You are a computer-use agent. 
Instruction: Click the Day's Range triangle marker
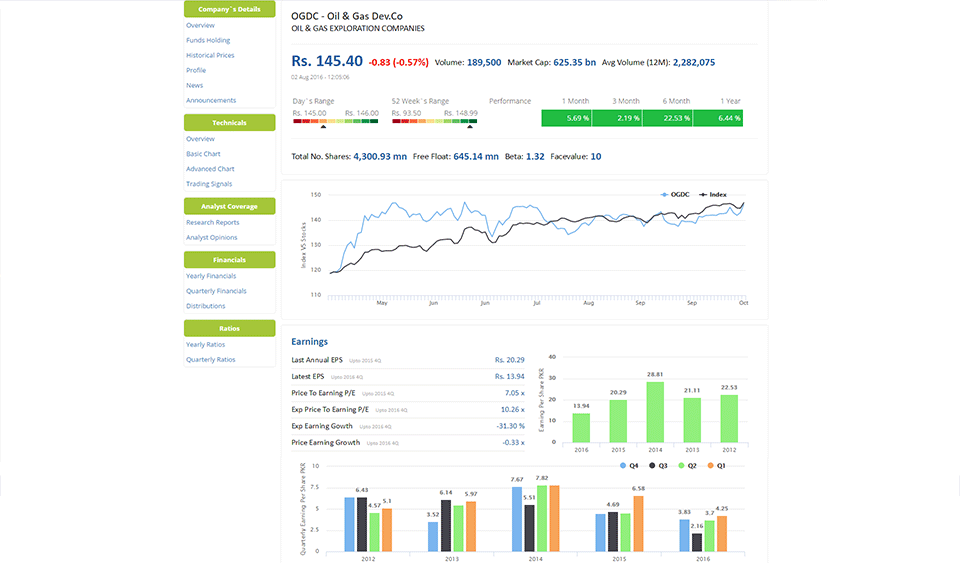[322, 126]
